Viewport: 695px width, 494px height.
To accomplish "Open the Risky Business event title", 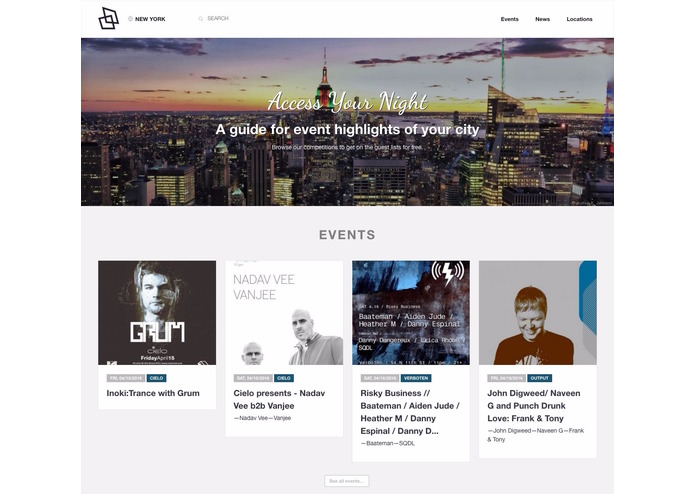I will [x=410, y=412].
